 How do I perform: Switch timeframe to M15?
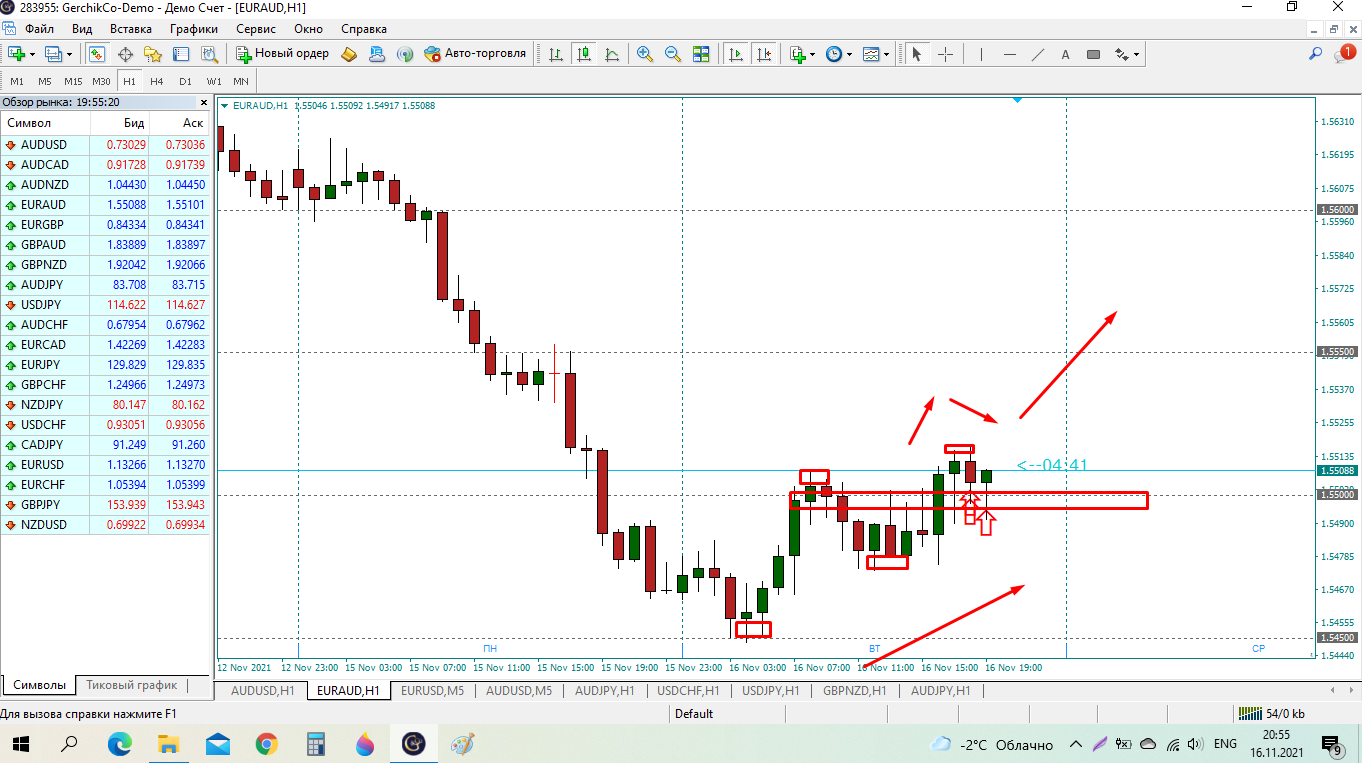point(73,81)
